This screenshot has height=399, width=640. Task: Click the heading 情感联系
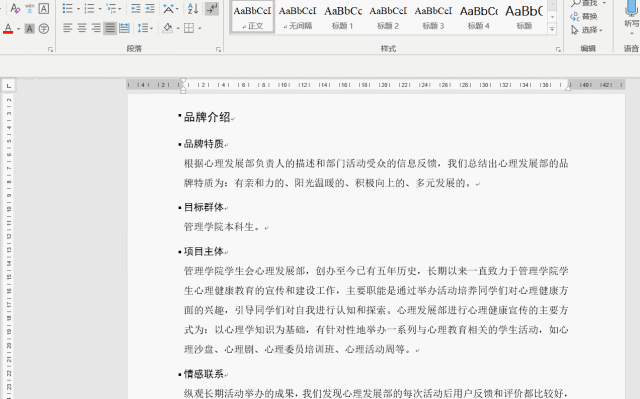coord(204,374)
